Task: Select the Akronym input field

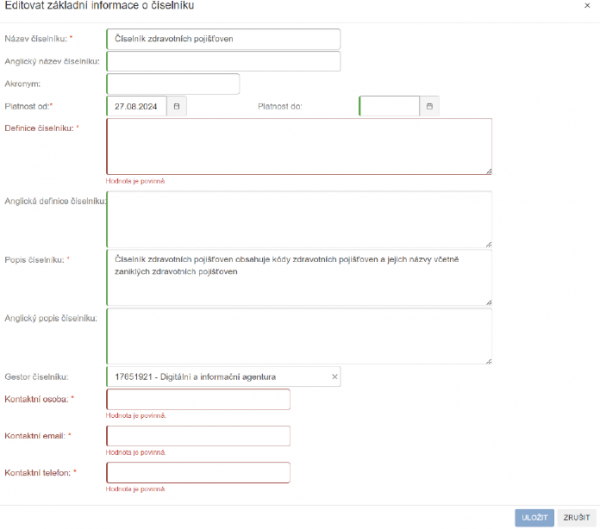Action: (x=173, y=84)
